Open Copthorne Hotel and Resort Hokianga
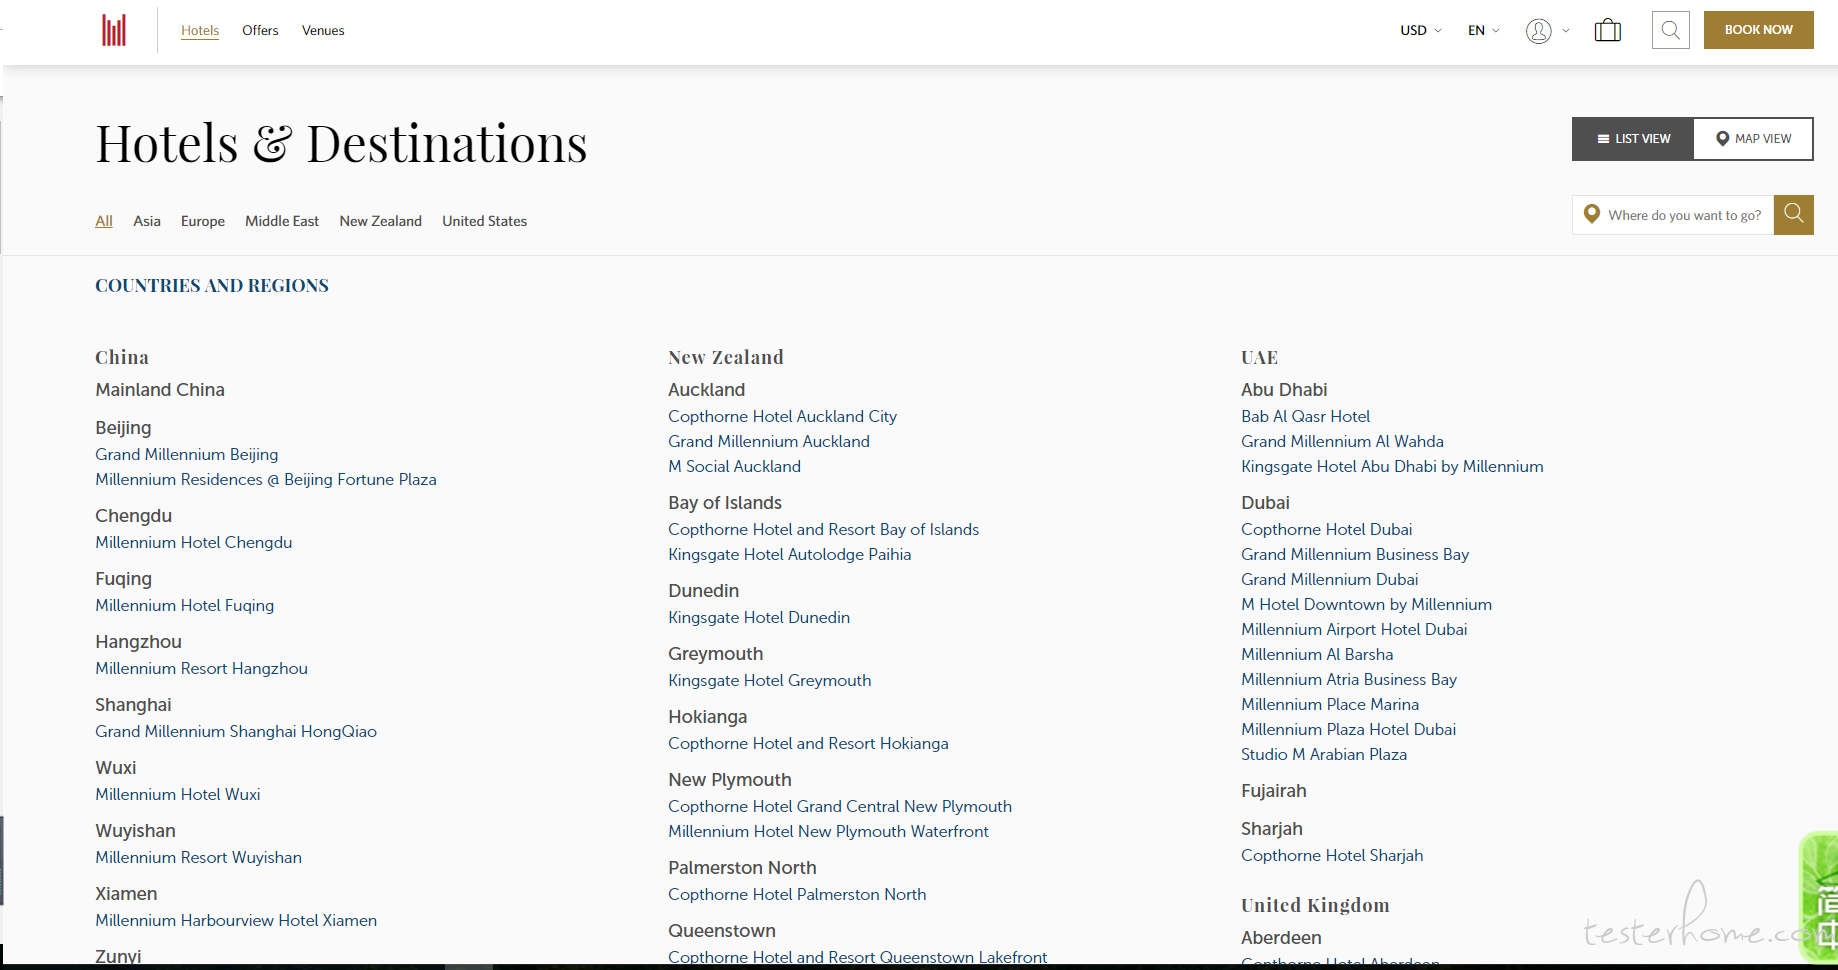The width and height of the screenshot is (1838, 970). coord(809,743)
